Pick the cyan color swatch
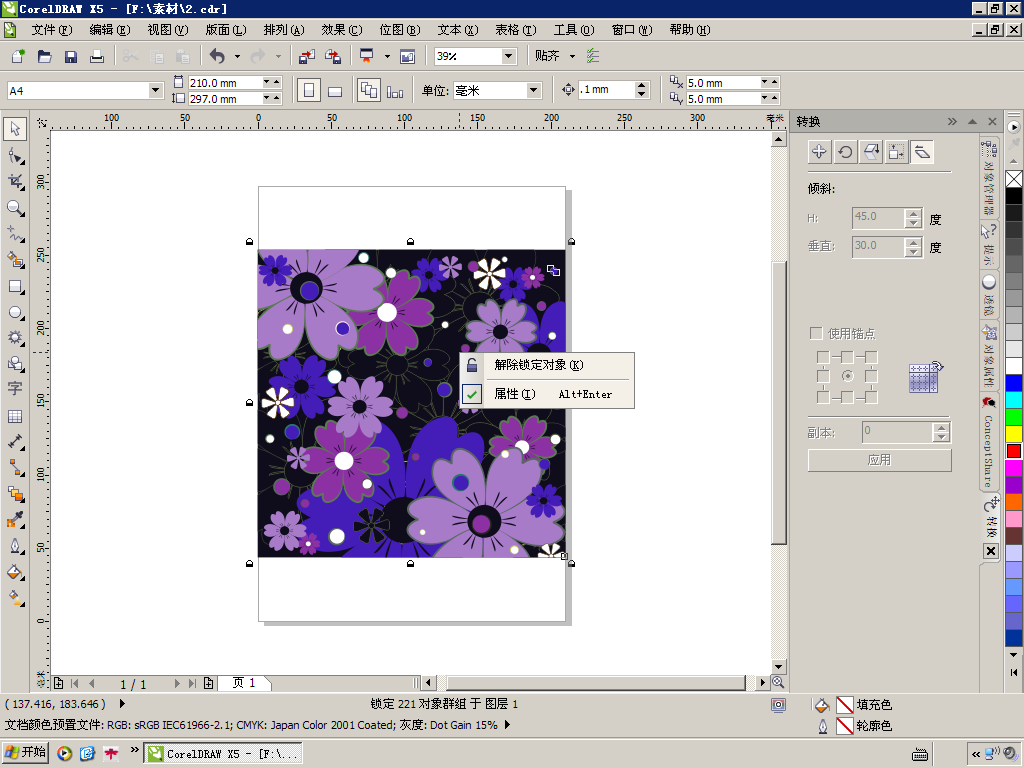This screenshot has height=768, width=1024. click(x=1014, y=400)
